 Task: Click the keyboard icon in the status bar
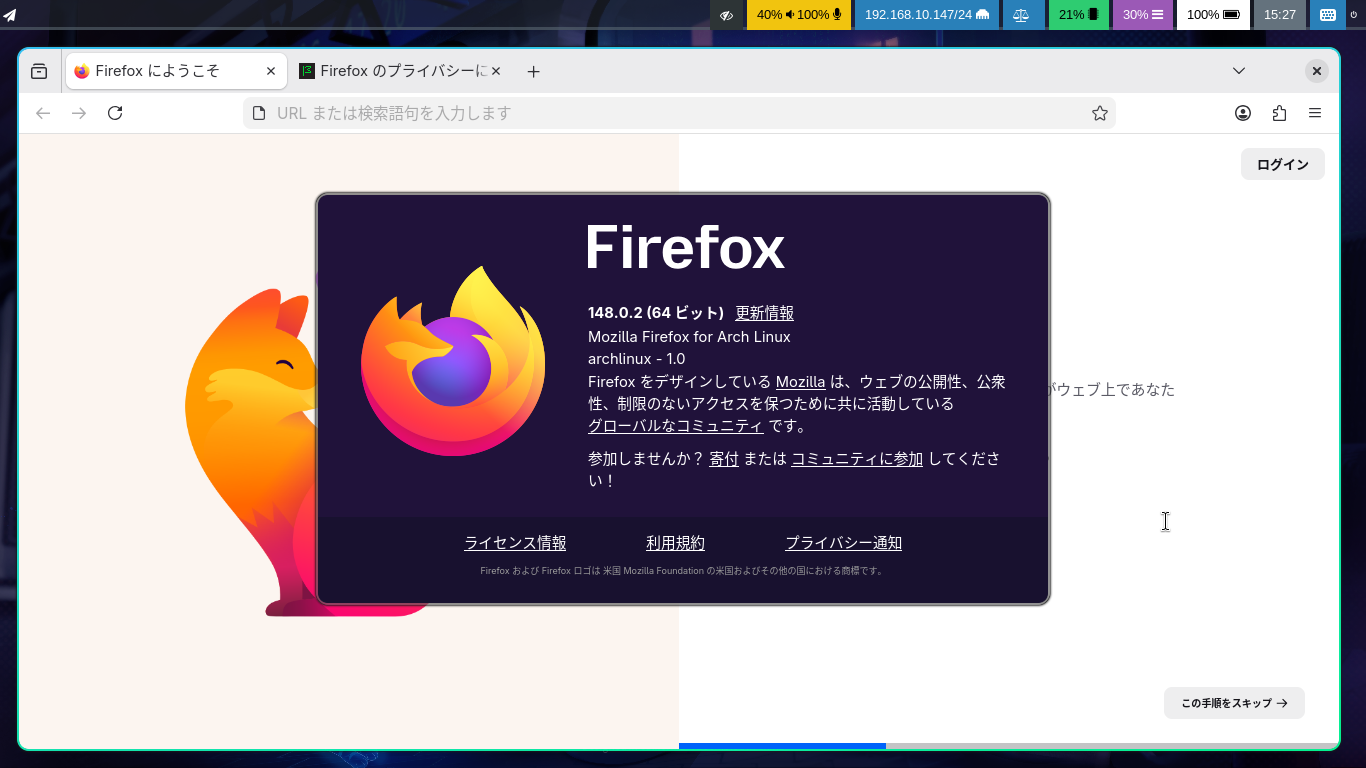tap(1327, 15)
